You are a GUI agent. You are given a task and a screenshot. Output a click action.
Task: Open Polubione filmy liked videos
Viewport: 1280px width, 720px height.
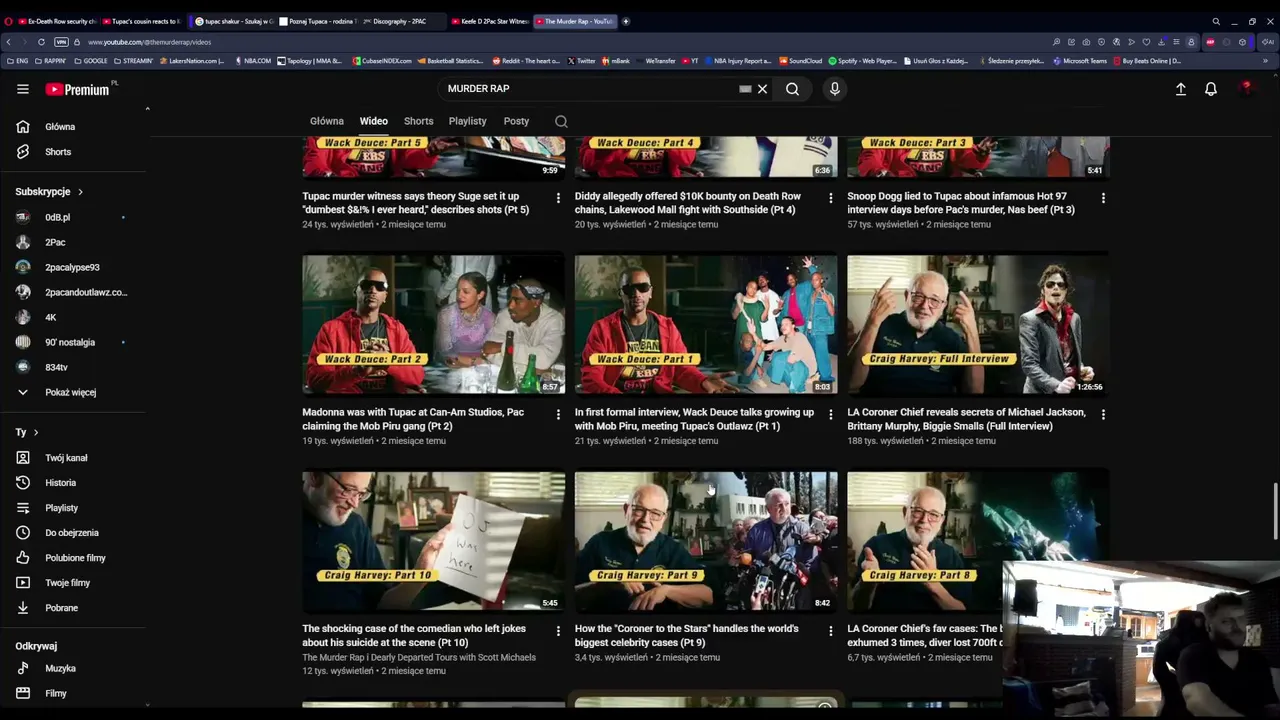pyautogui.click(x=75, y=558)
